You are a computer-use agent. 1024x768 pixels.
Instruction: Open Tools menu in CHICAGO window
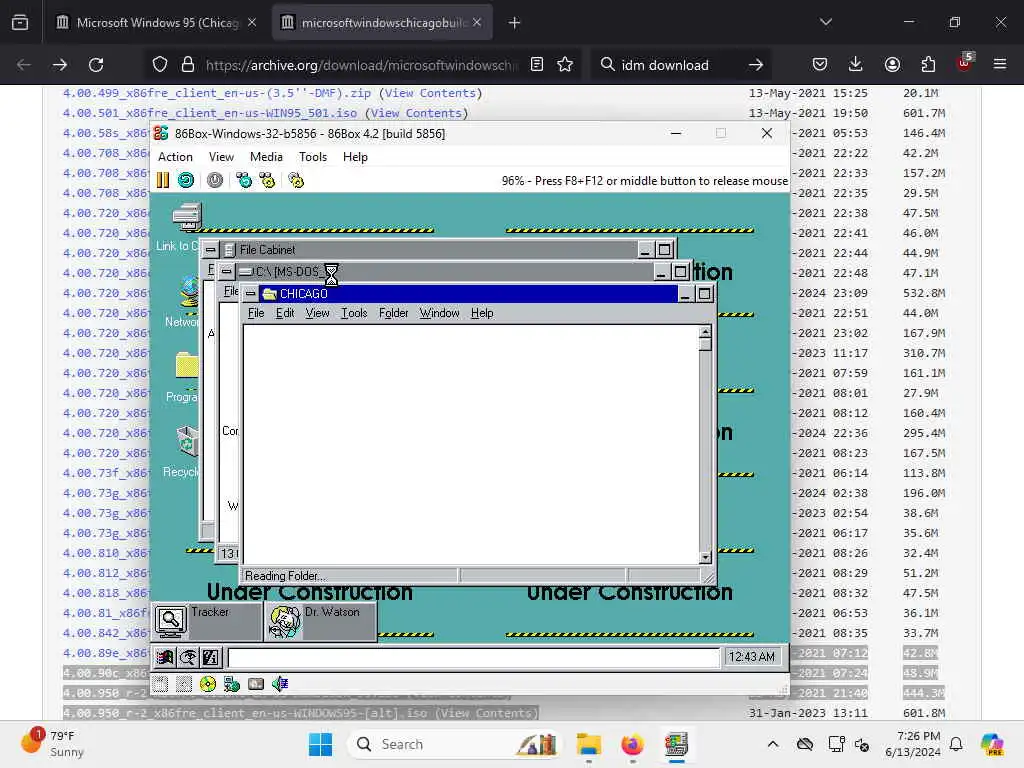(x=354, y=313)
